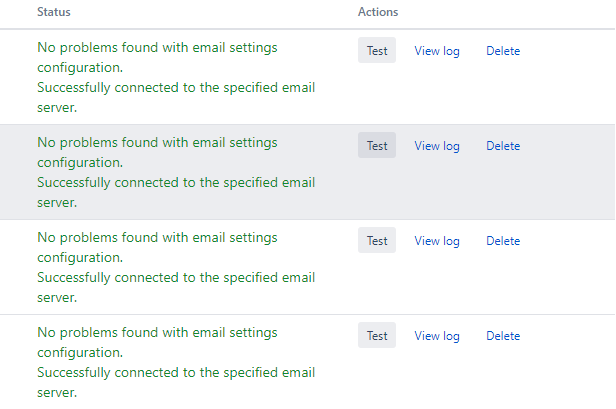The width and height of the screenshot is (616, 409).
Task: Click the Status column header
Action: tap(54, 12)
